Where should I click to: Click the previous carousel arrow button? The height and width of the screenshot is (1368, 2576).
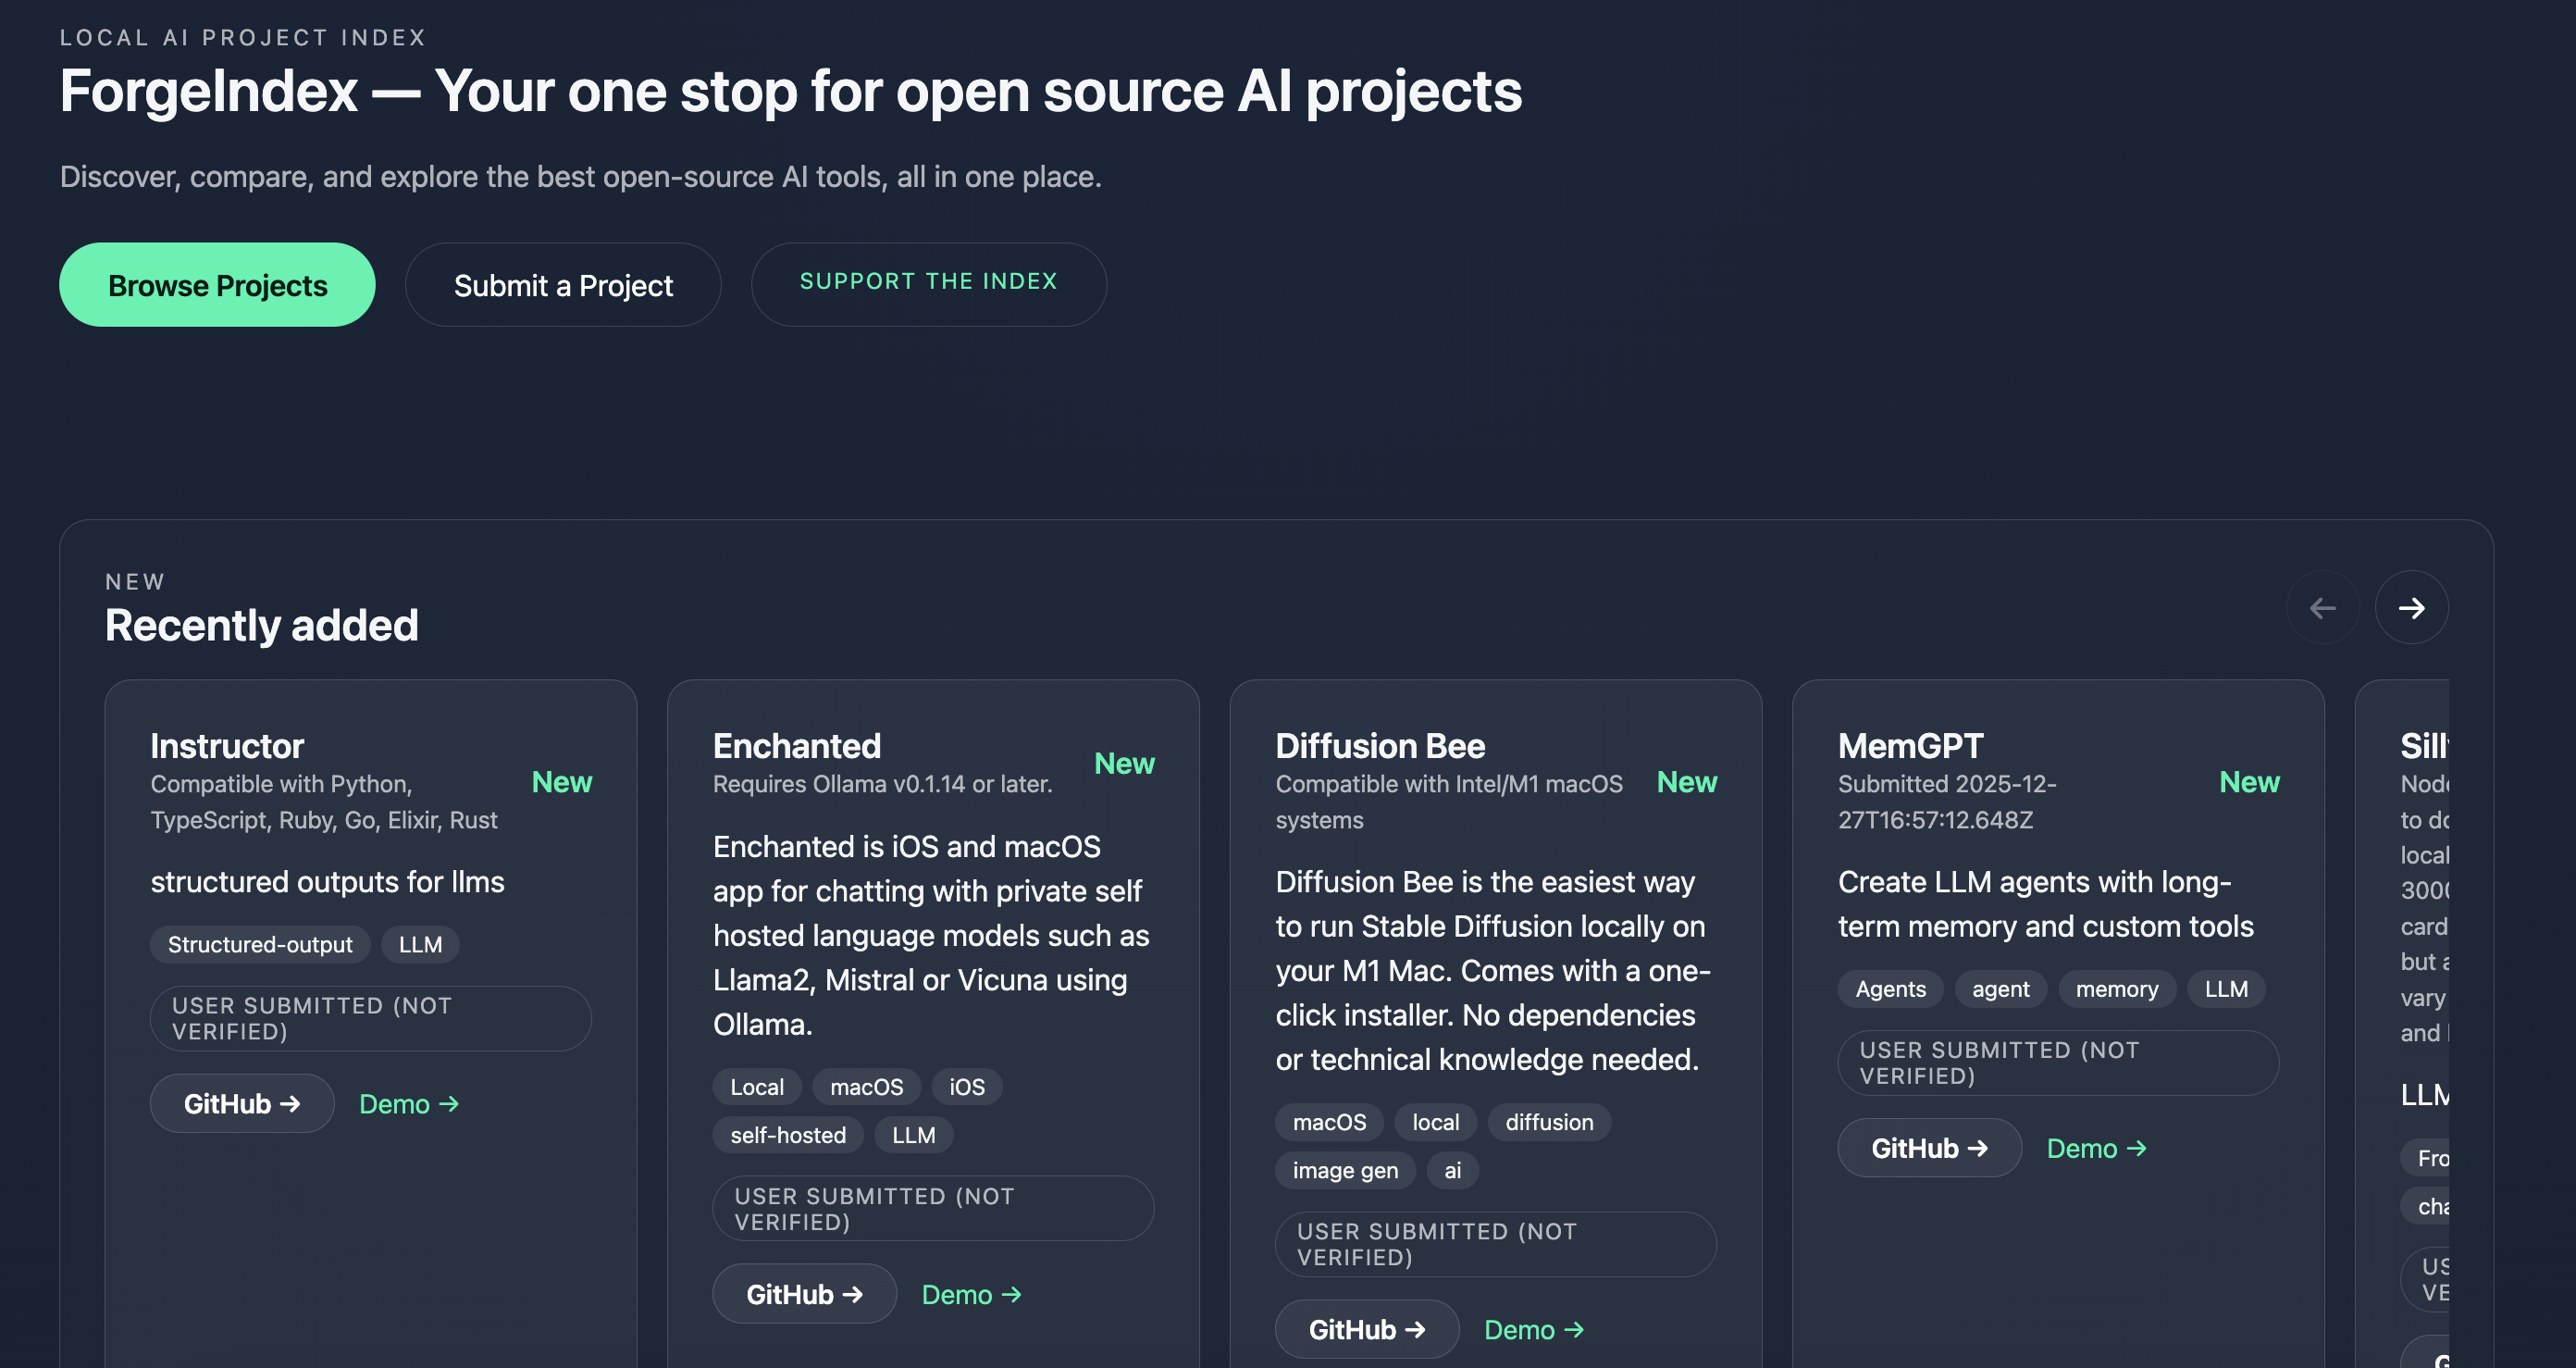2322,607
